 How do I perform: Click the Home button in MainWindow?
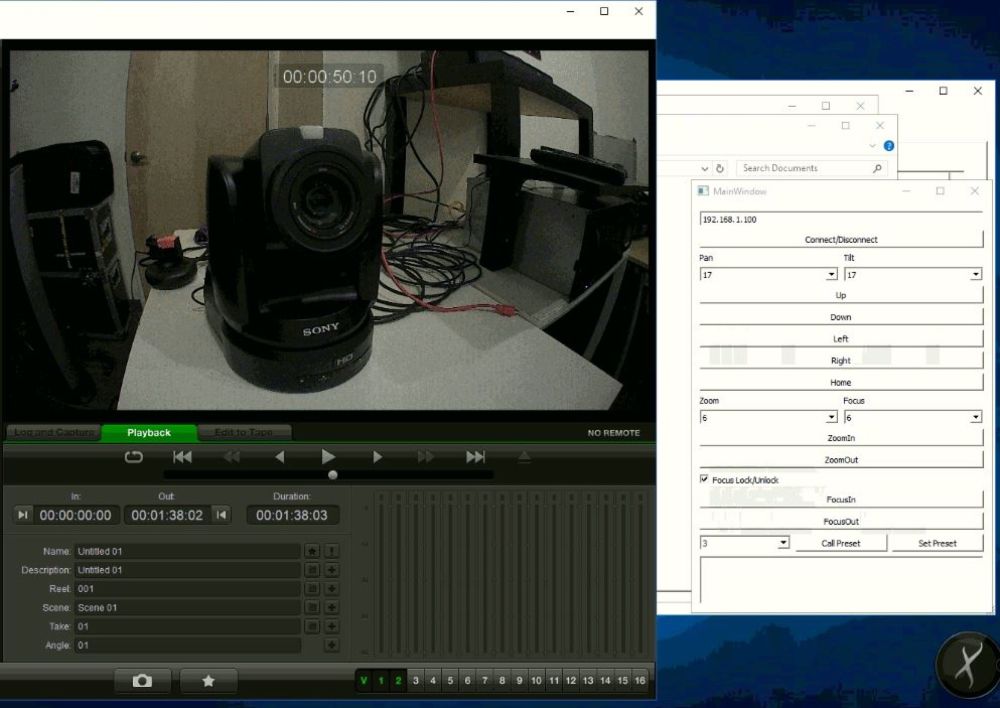(841, 382)
